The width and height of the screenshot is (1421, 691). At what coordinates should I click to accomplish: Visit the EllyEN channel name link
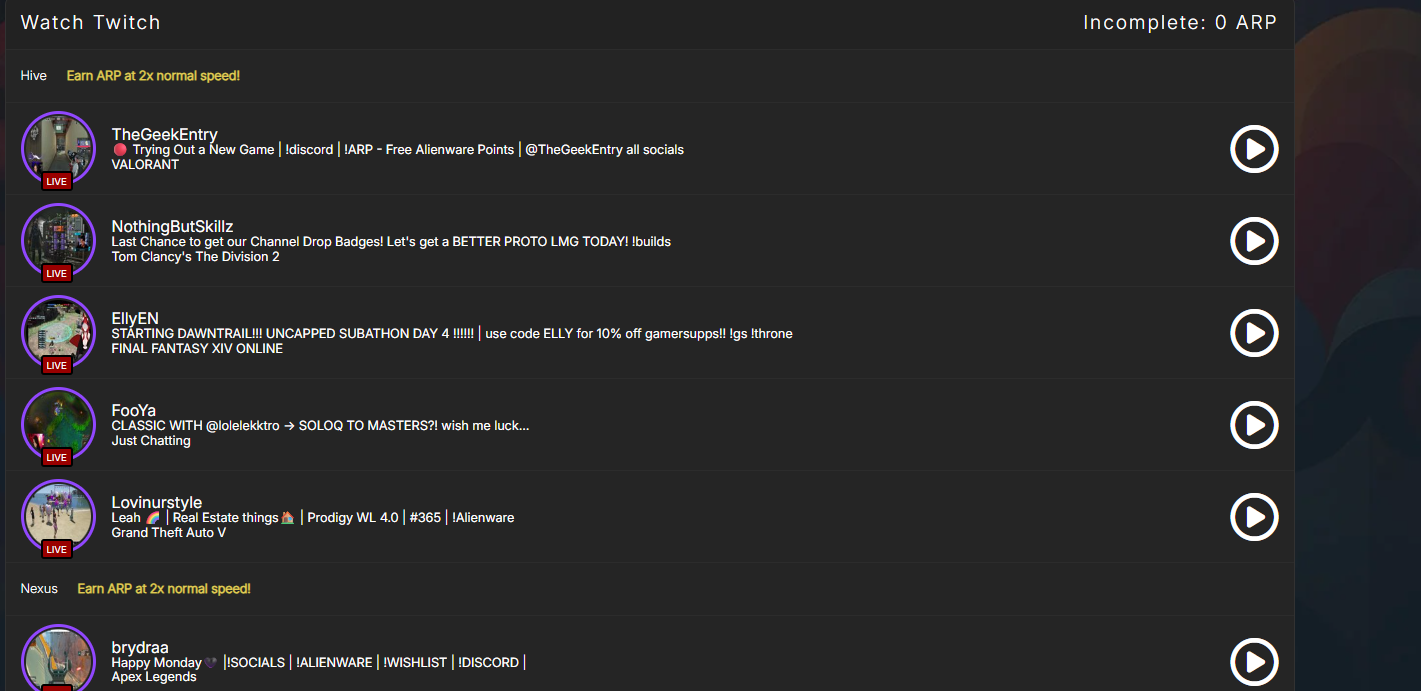(x=135, y=318)
